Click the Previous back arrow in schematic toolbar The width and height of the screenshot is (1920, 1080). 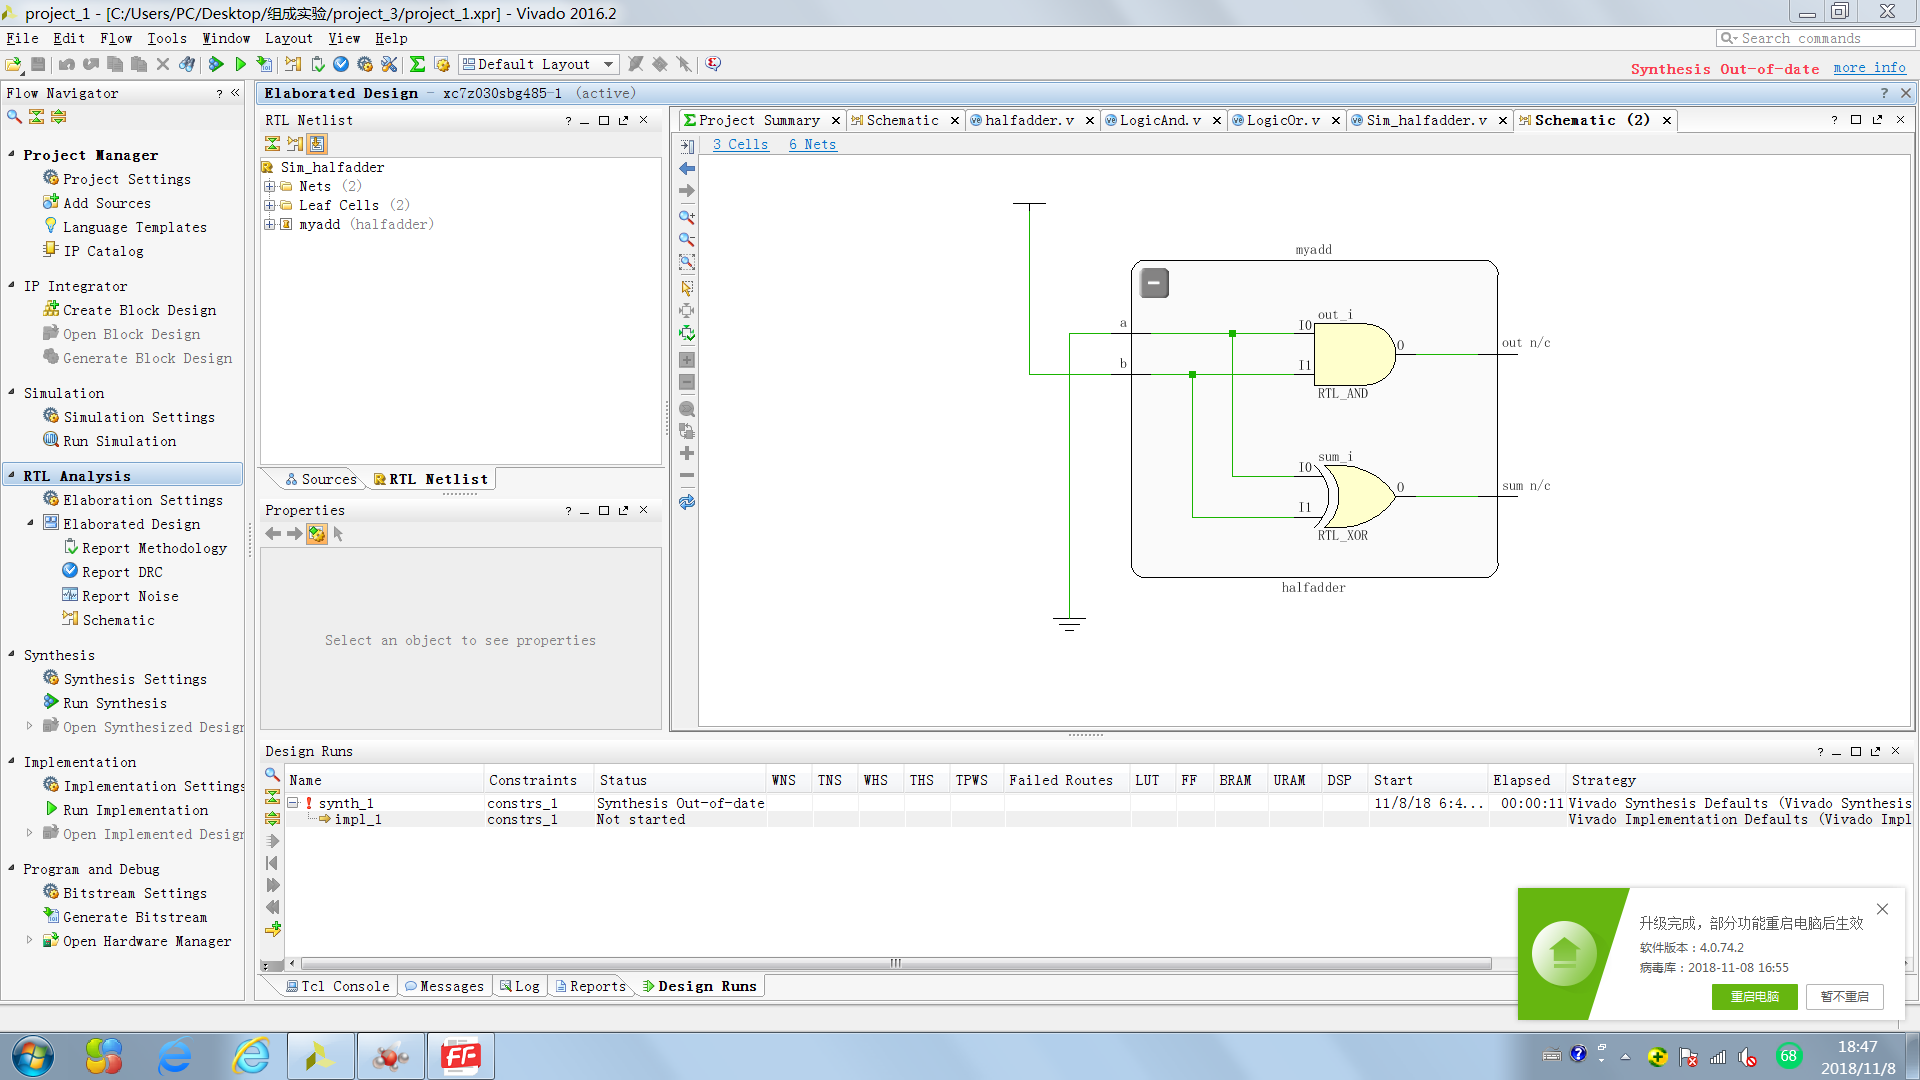pos(687,168)
